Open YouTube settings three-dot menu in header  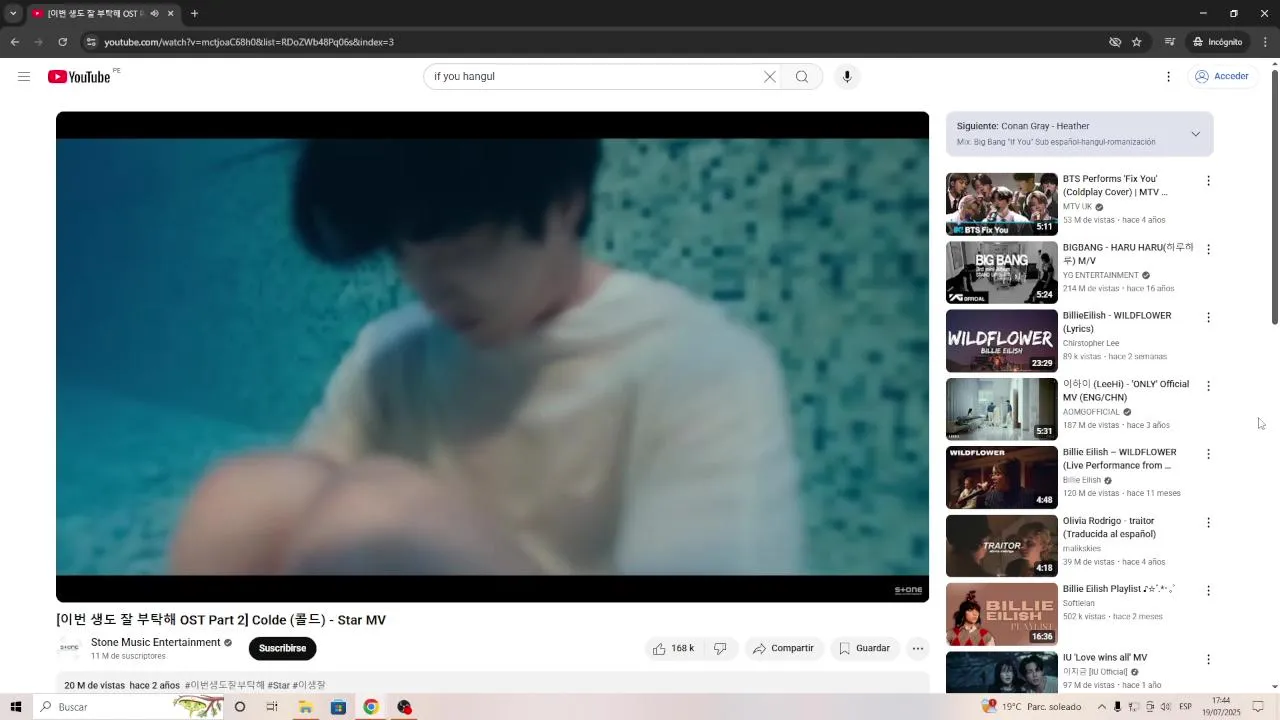click(x=1168, y=77)
